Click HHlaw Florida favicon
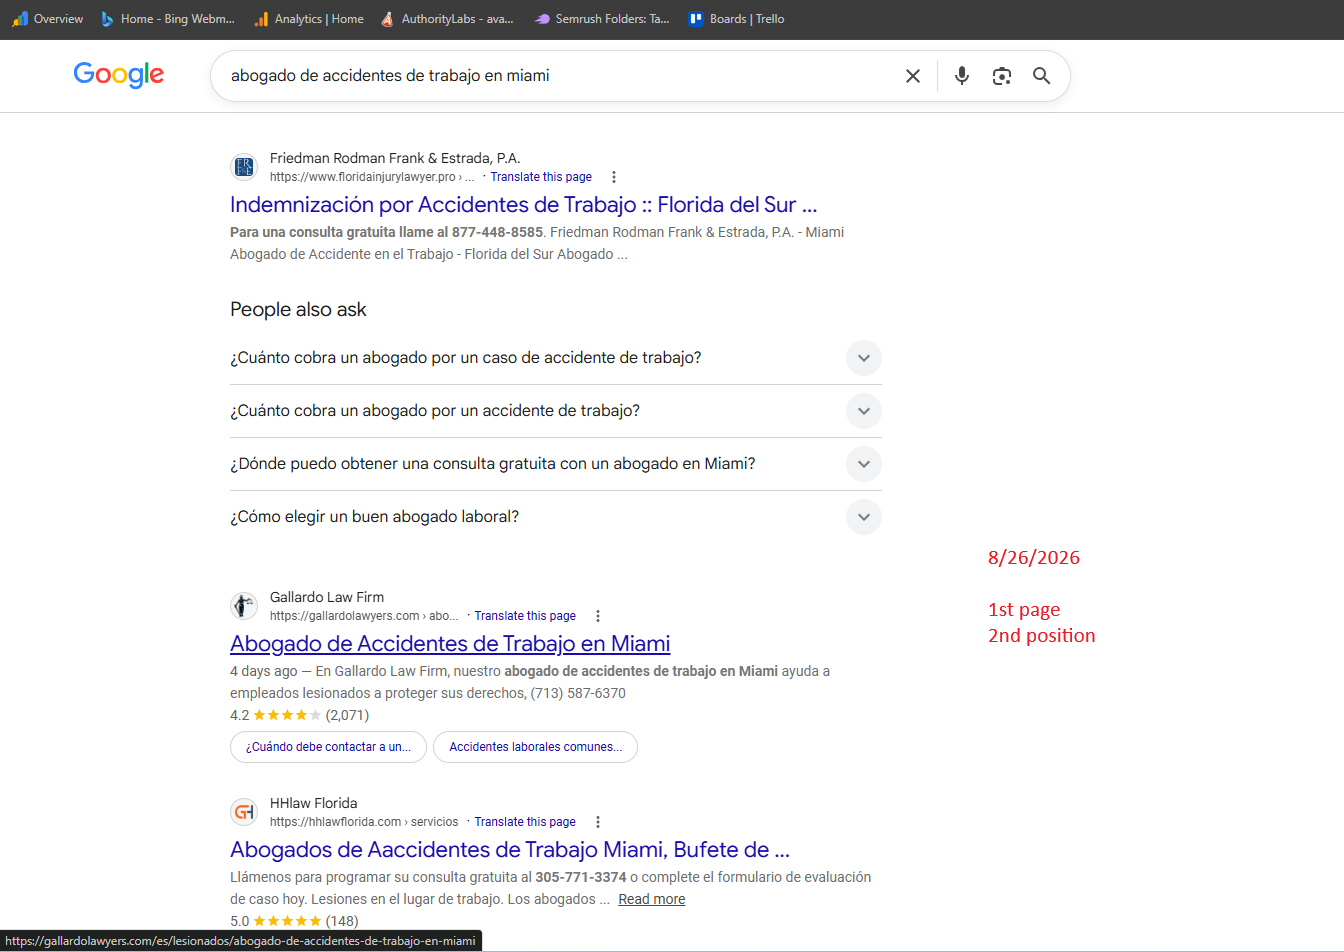1344x952 pixels. pos(244,811)
